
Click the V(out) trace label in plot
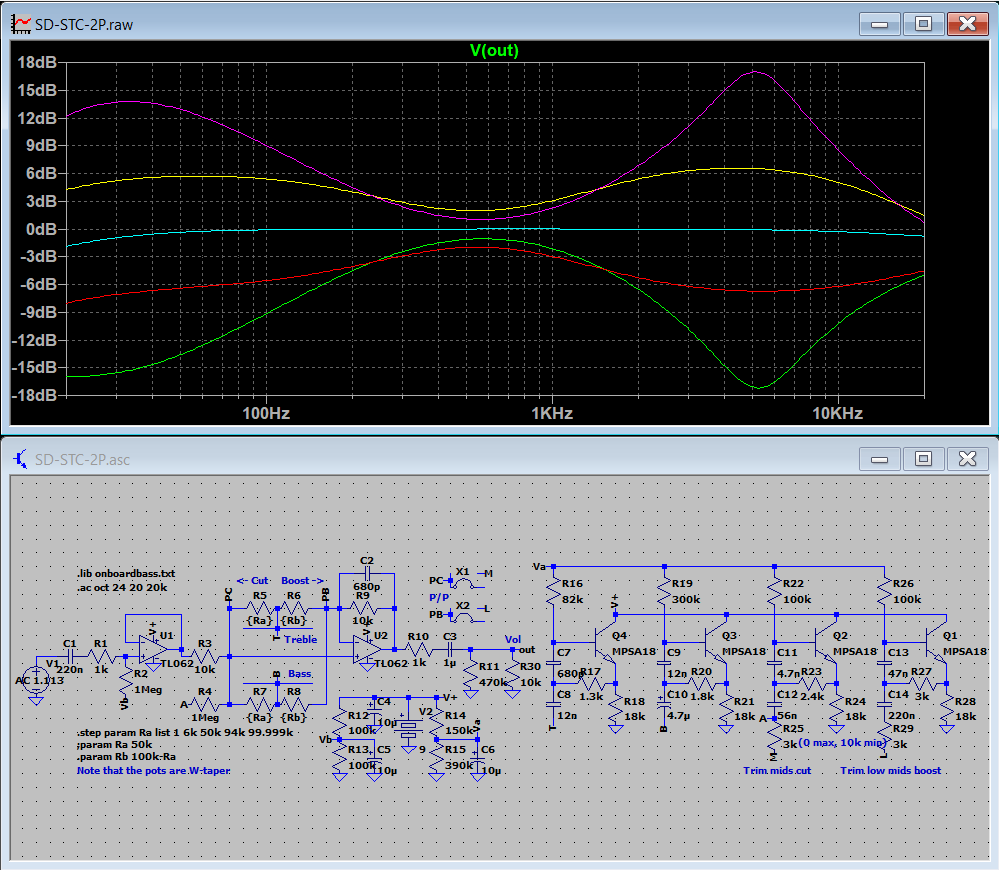pos(494,50)
